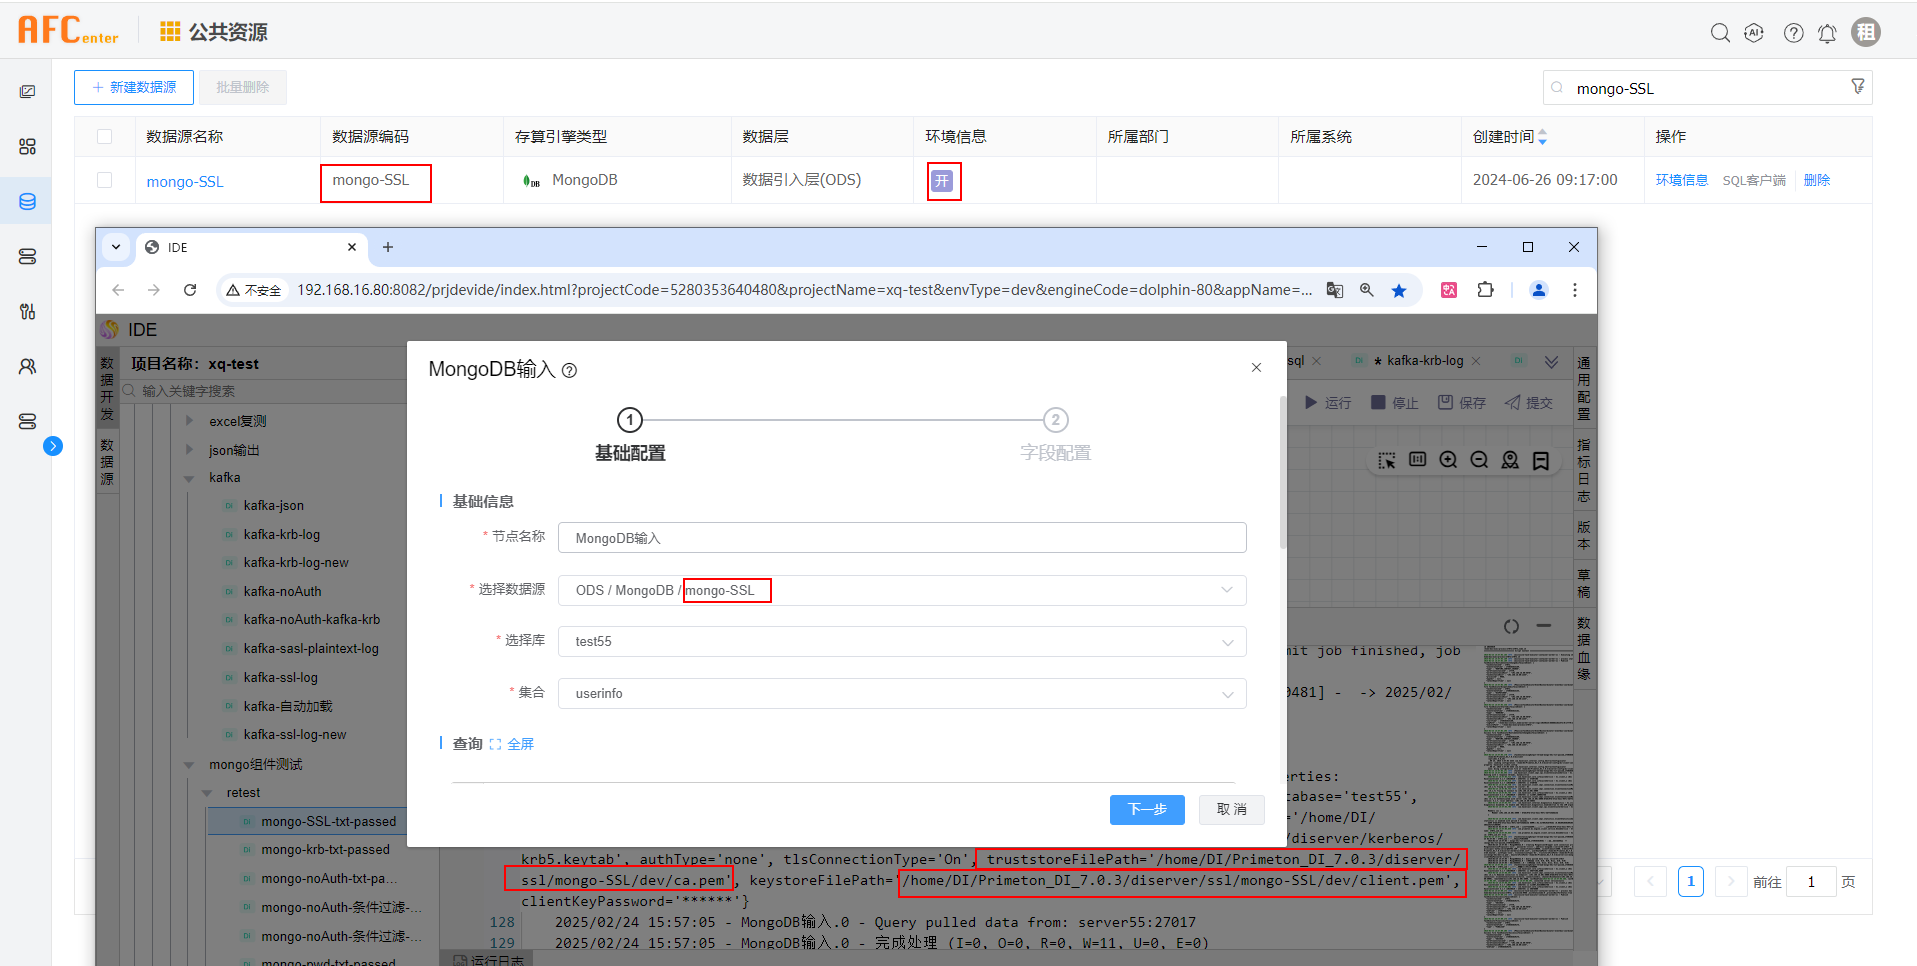Open the notification bell icon

tap(1827, 33)
